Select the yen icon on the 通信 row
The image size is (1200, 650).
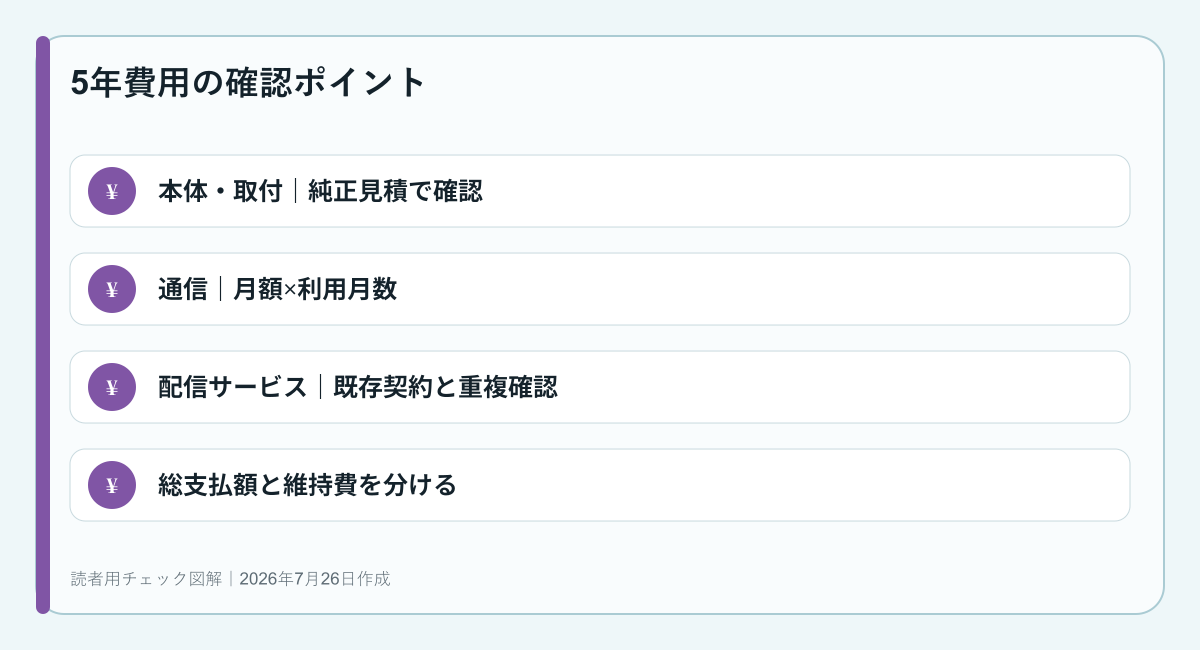(x=112, y=289)
